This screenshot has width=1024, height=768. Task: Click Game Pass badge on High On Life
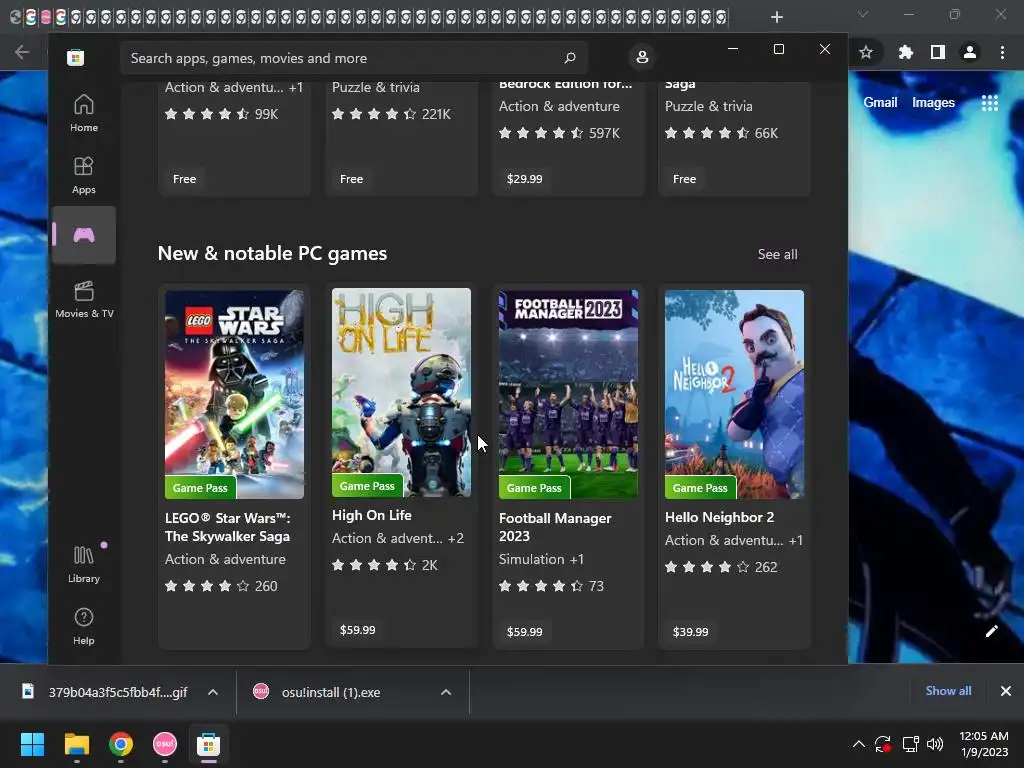[x=367, y=486]
